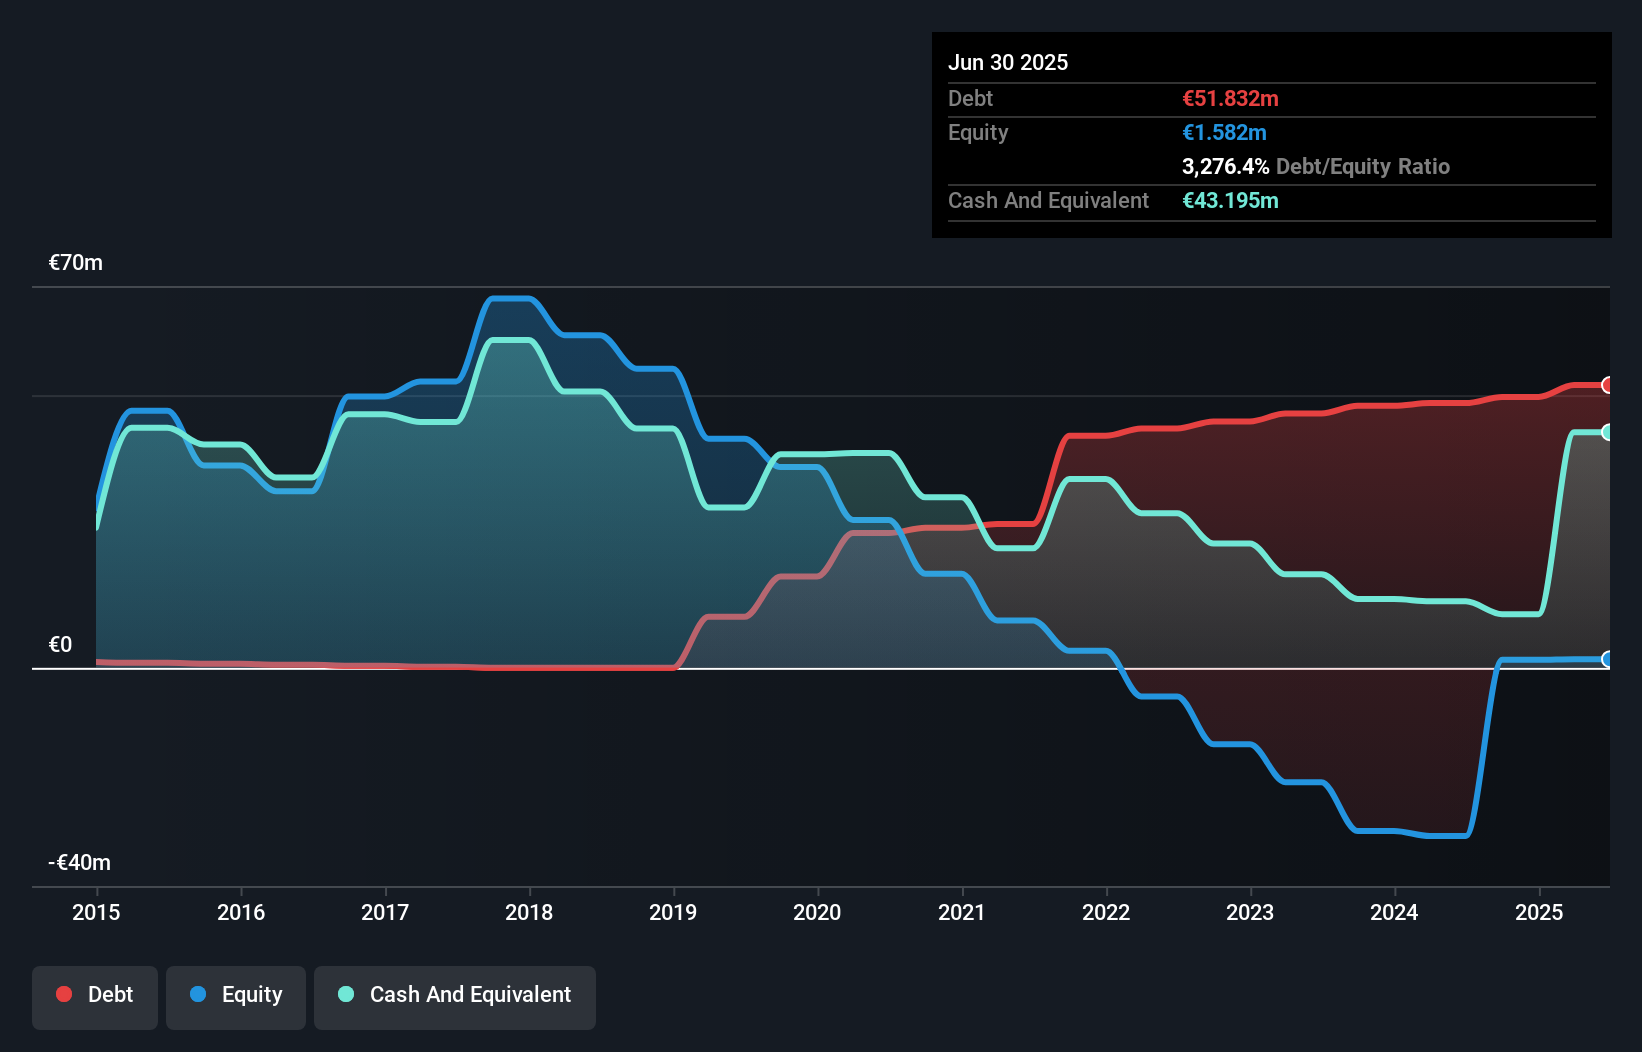Click the red Debt legend dot
Image resolution: width=1642 pixels, height=1052 pixels.
[x=63, y=994]
